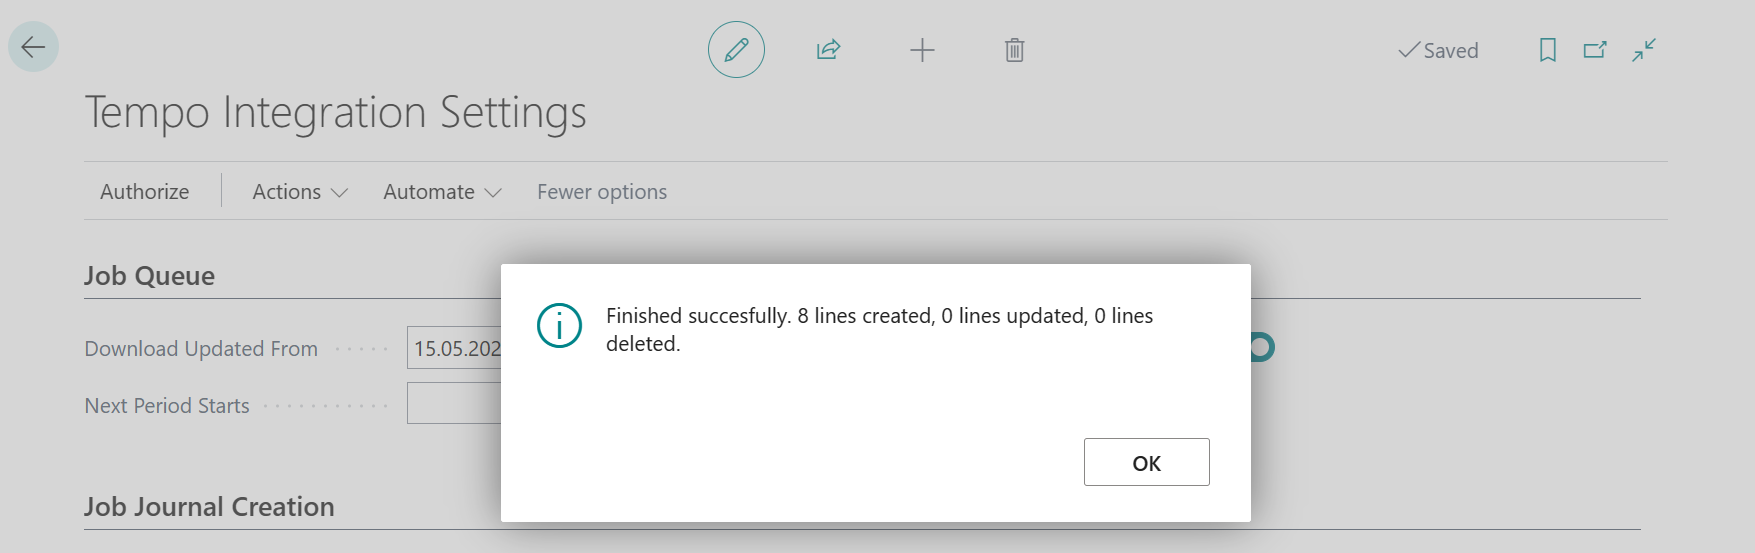Click the trash delete icon
The width and height of the screenshot is (1755, 553).
tap(1014, 50)
